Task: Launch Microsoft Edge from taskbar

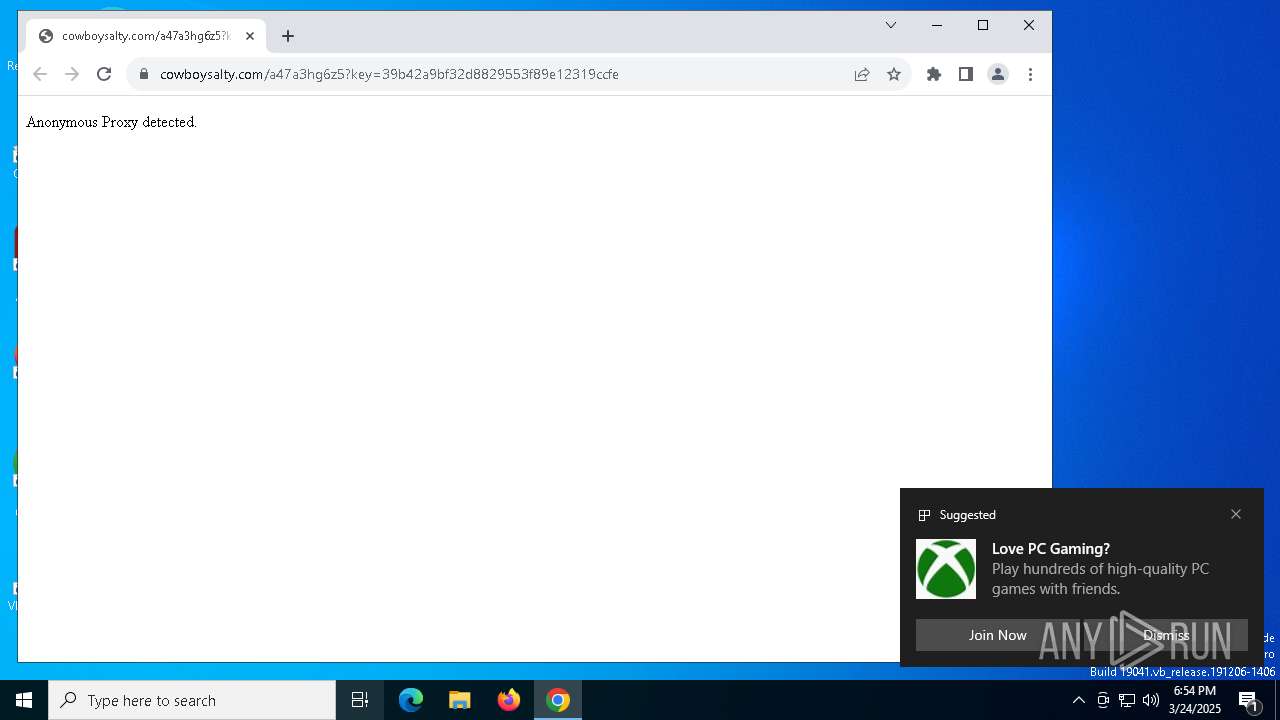Action: pyautogui.click(x=411, y=700)
